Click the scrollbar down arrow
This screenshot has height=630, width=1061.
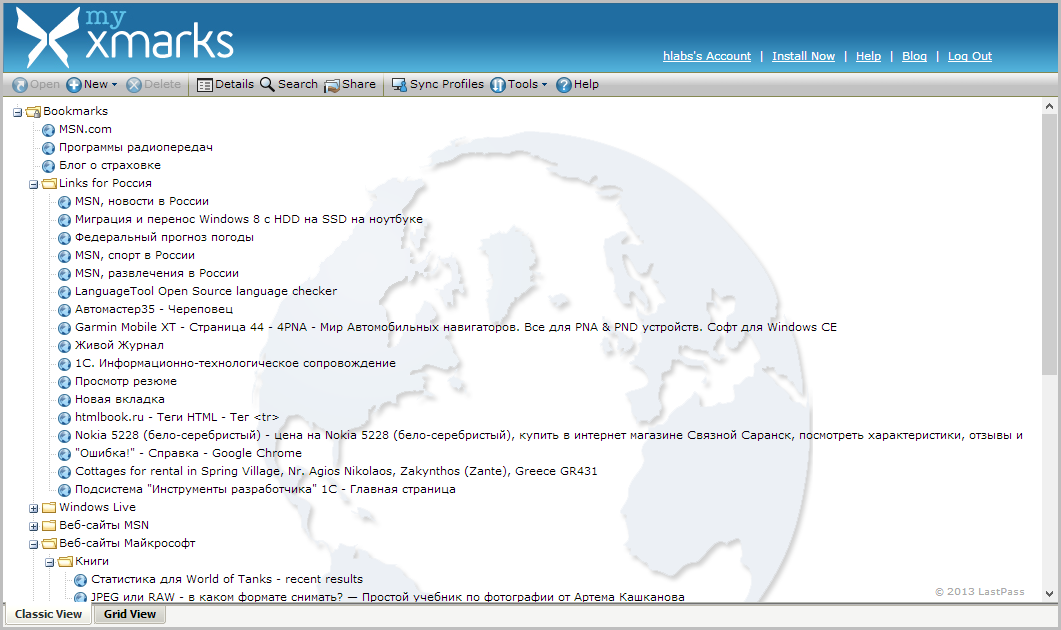pyautogui.click(x=1049, y=593)
